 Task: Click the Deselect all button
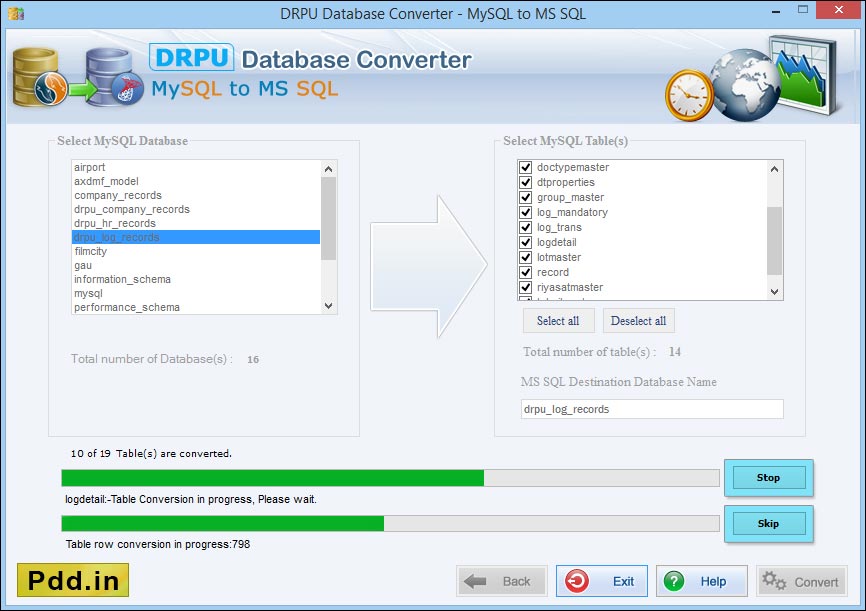point(638,321)
